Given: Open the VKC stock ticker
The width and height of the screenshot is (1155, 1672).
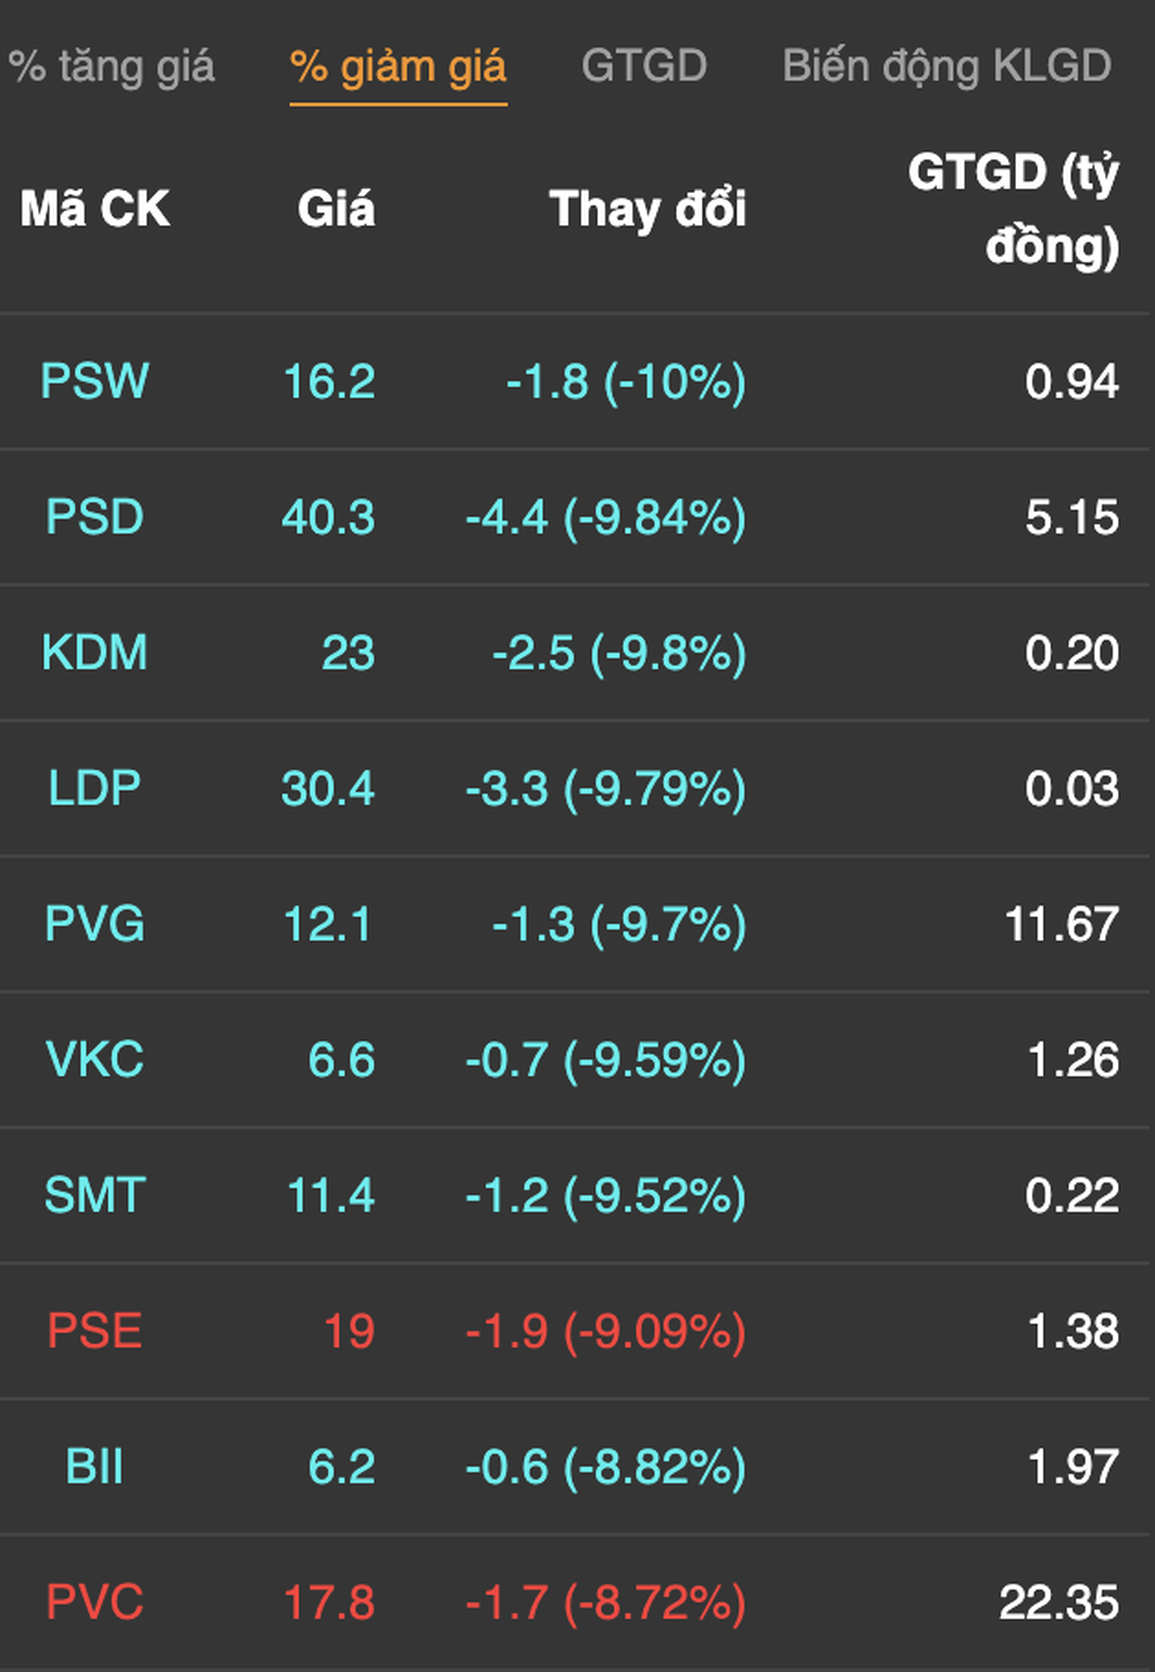Looking at the screenshot, I should (95, 1059).
